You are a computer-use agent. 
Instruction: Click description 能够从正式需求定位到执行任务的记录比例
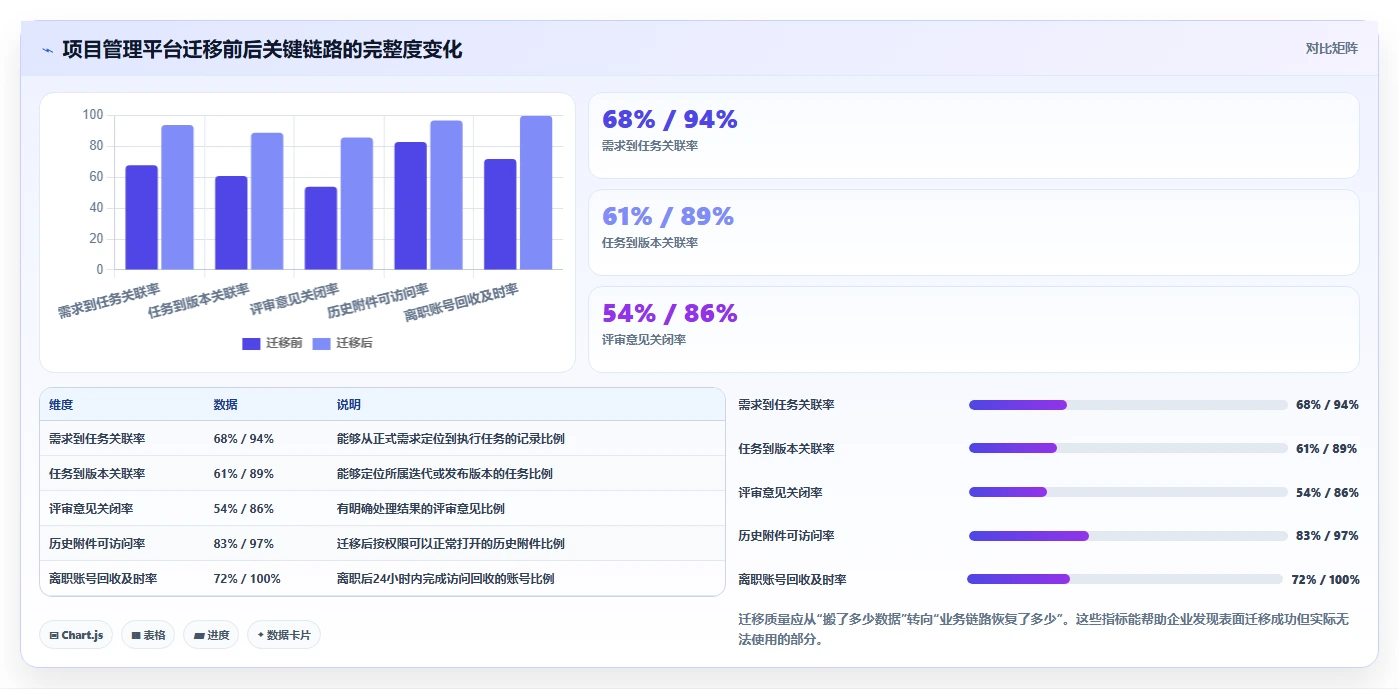[451, 439]
